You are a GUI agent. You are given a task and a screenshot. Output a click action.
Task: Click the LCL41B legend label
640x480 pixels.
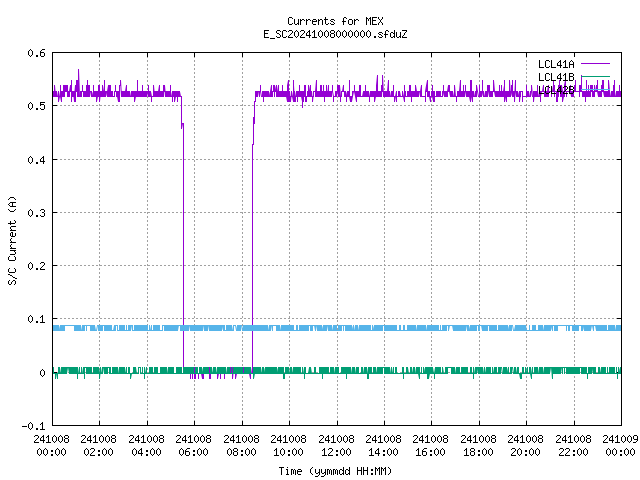coord(556,77)
